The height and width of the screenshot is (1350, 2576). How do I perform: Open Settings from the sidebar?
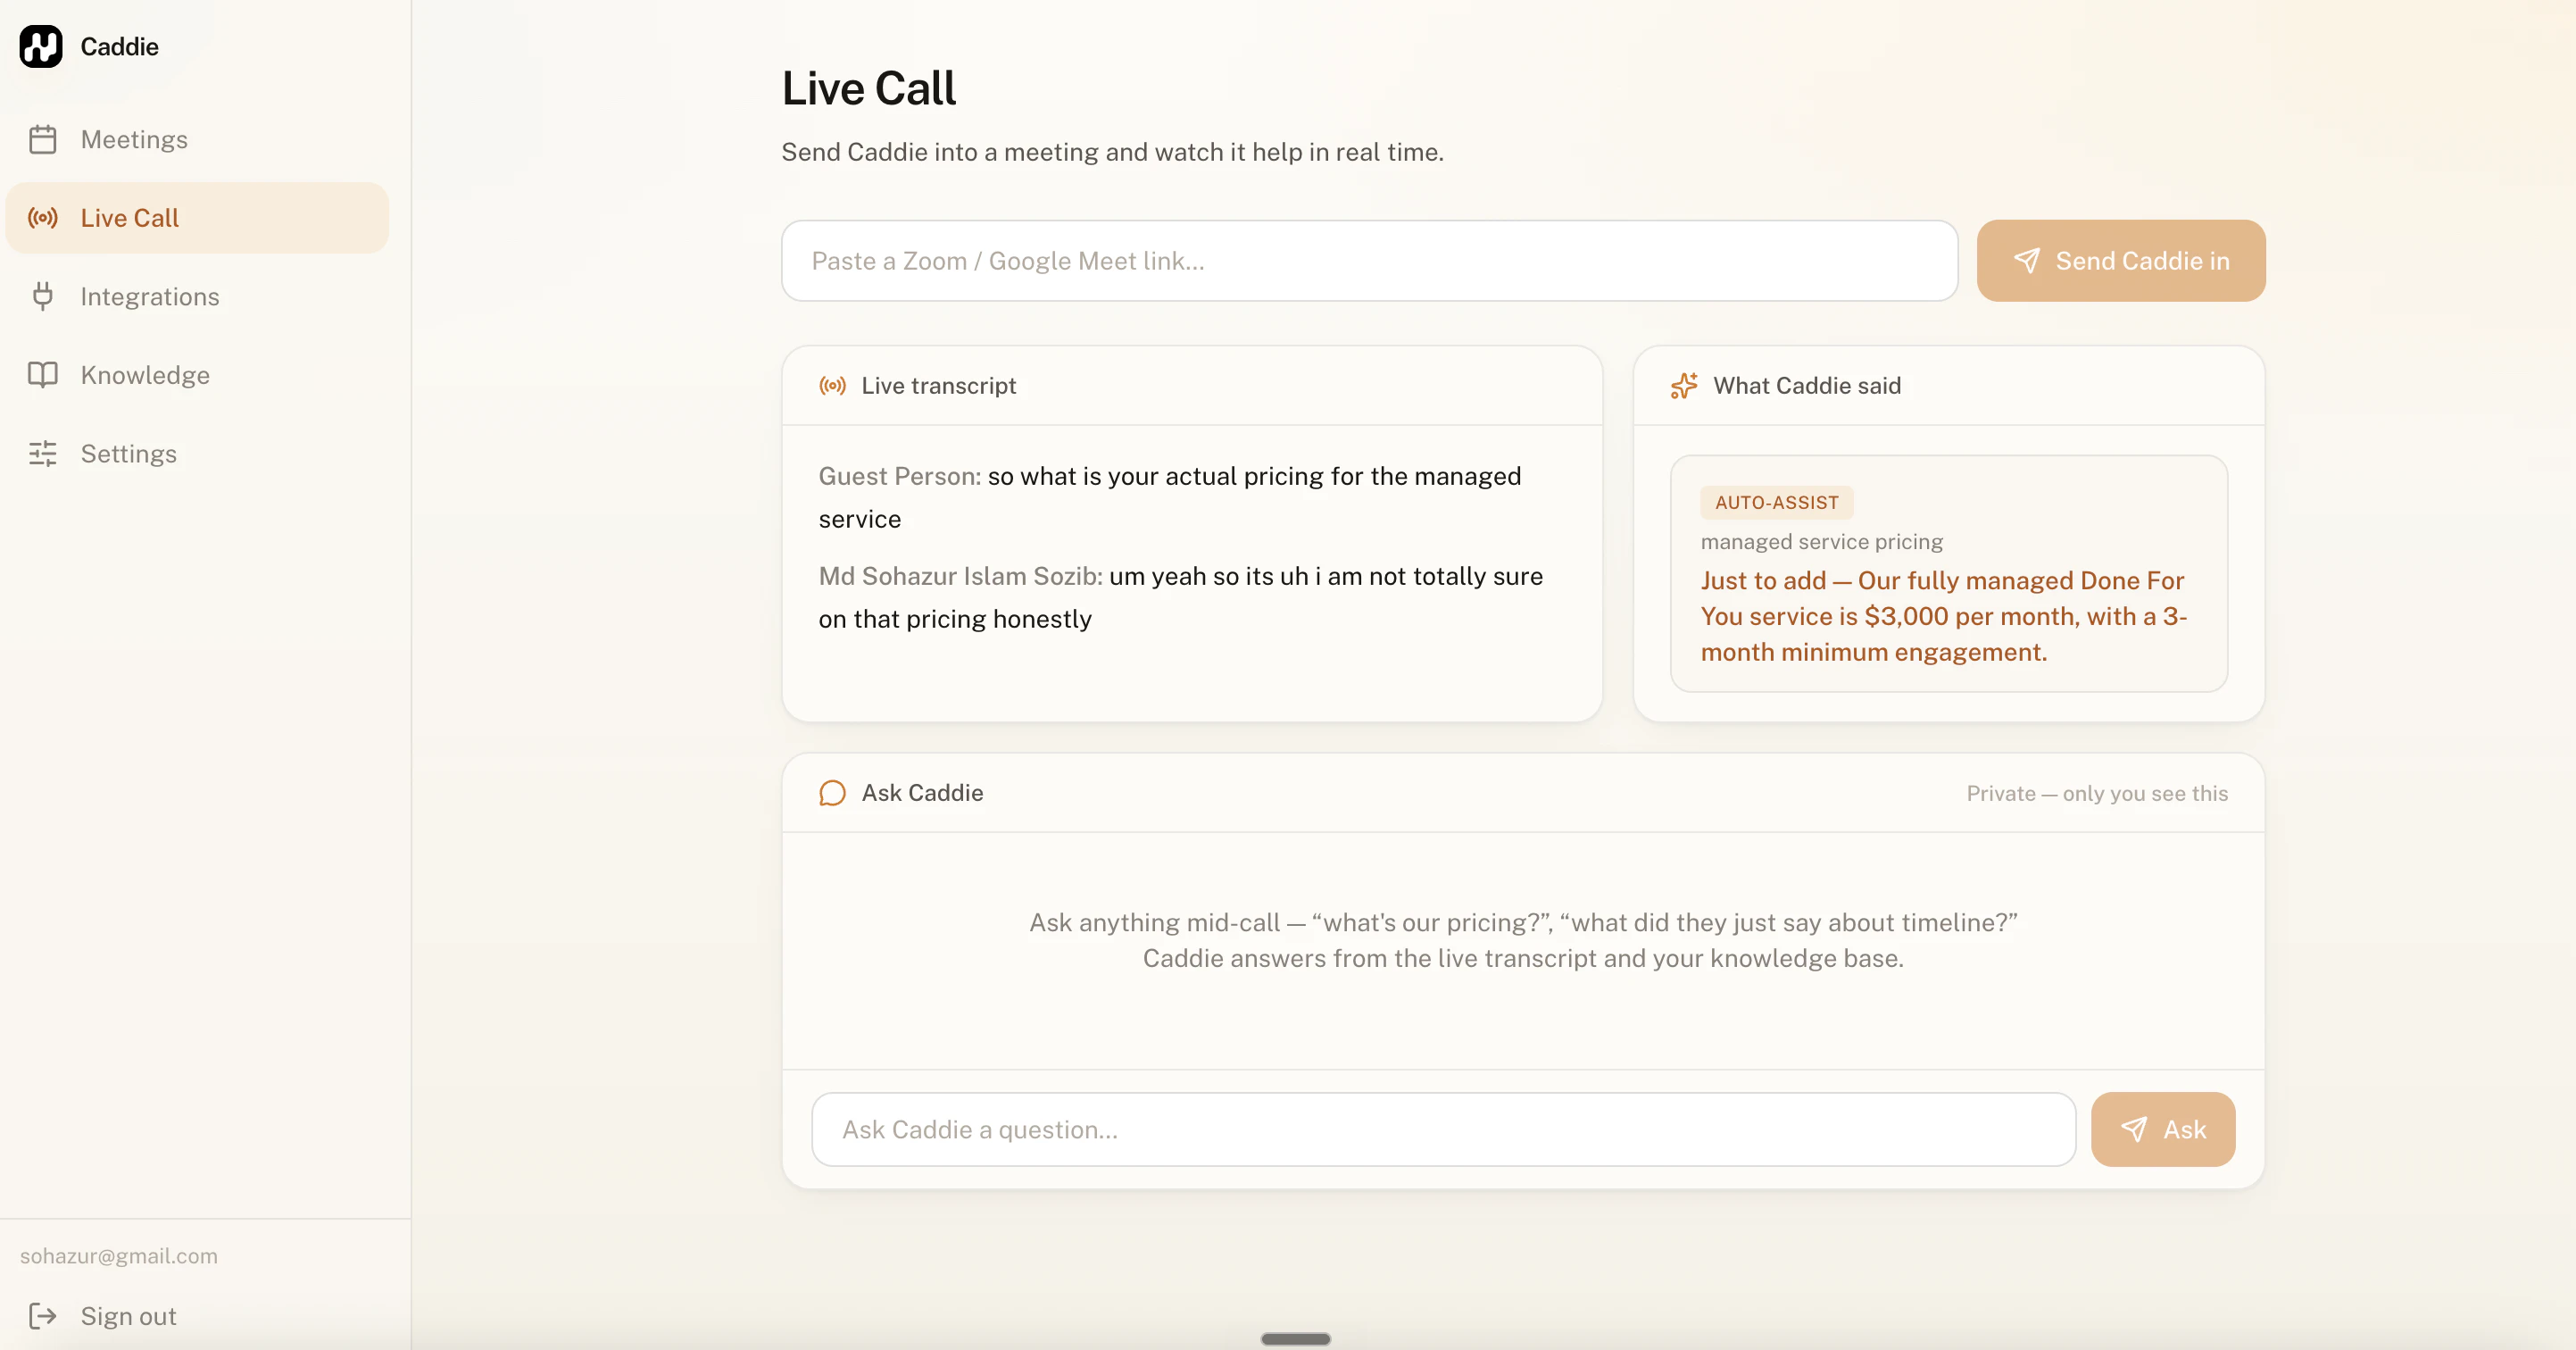[x=197, y=453]
